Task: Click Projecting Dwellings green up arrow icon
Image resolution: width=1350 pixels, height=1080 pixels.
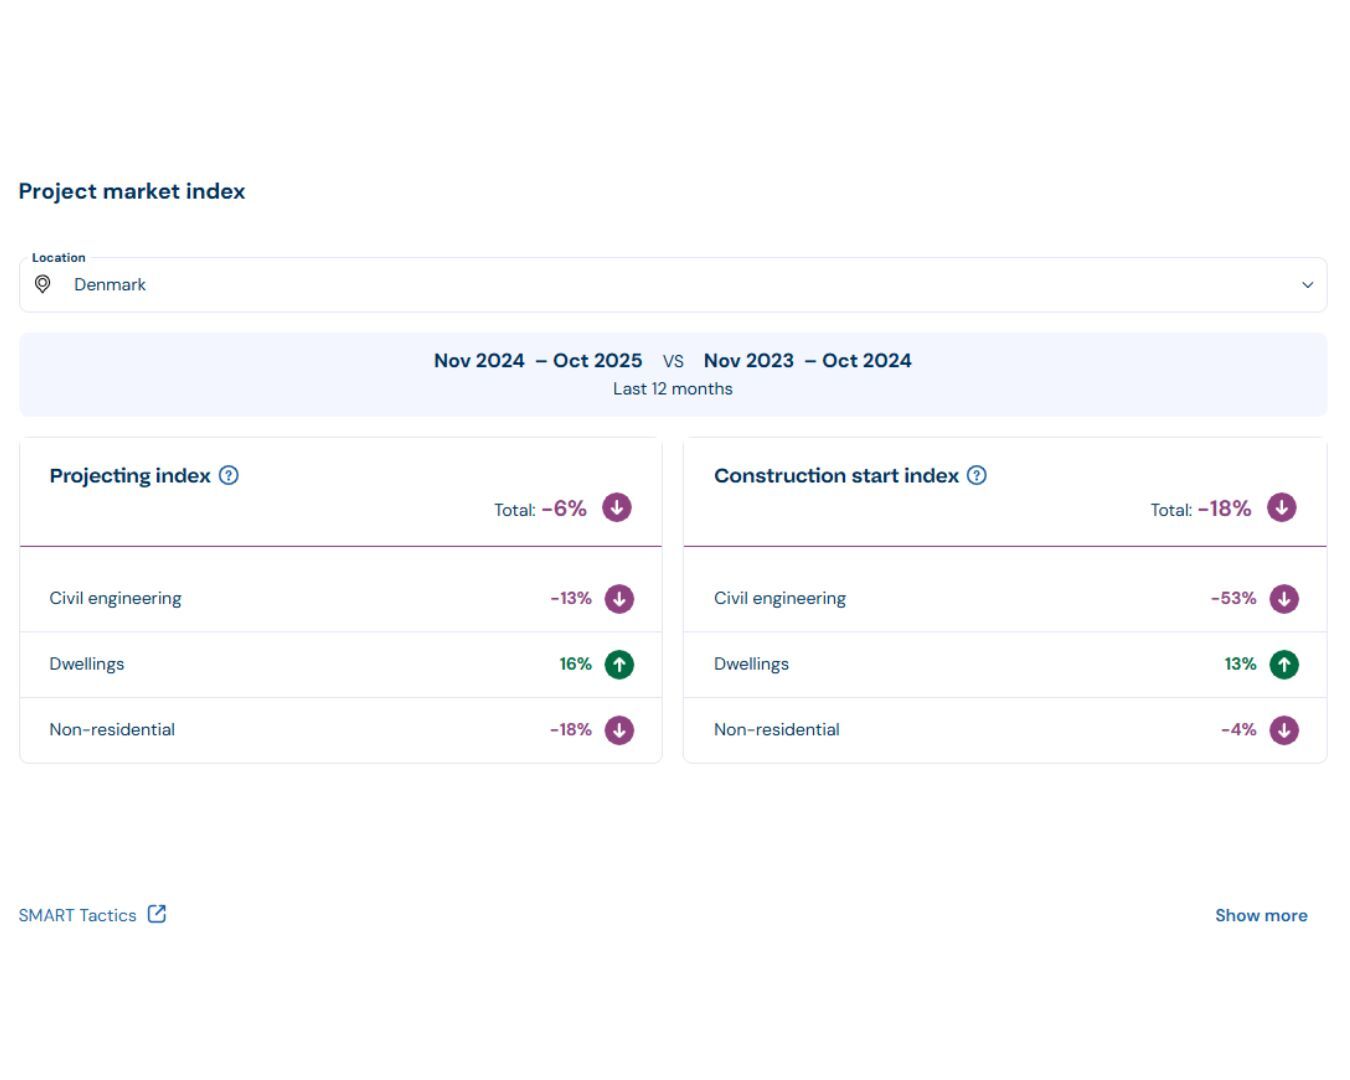Action: (619, 664)
